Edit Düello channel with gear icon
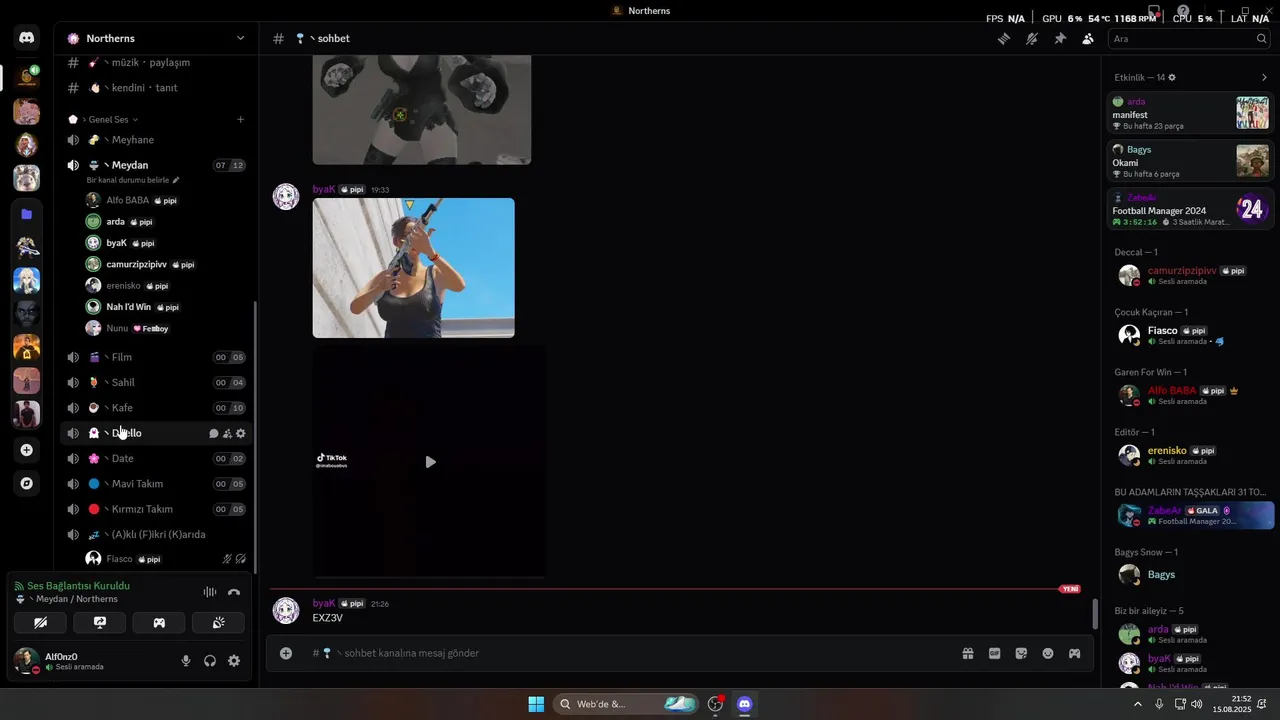The height and width of the screenshot is (720, 1280). click(x=241, y=434)
